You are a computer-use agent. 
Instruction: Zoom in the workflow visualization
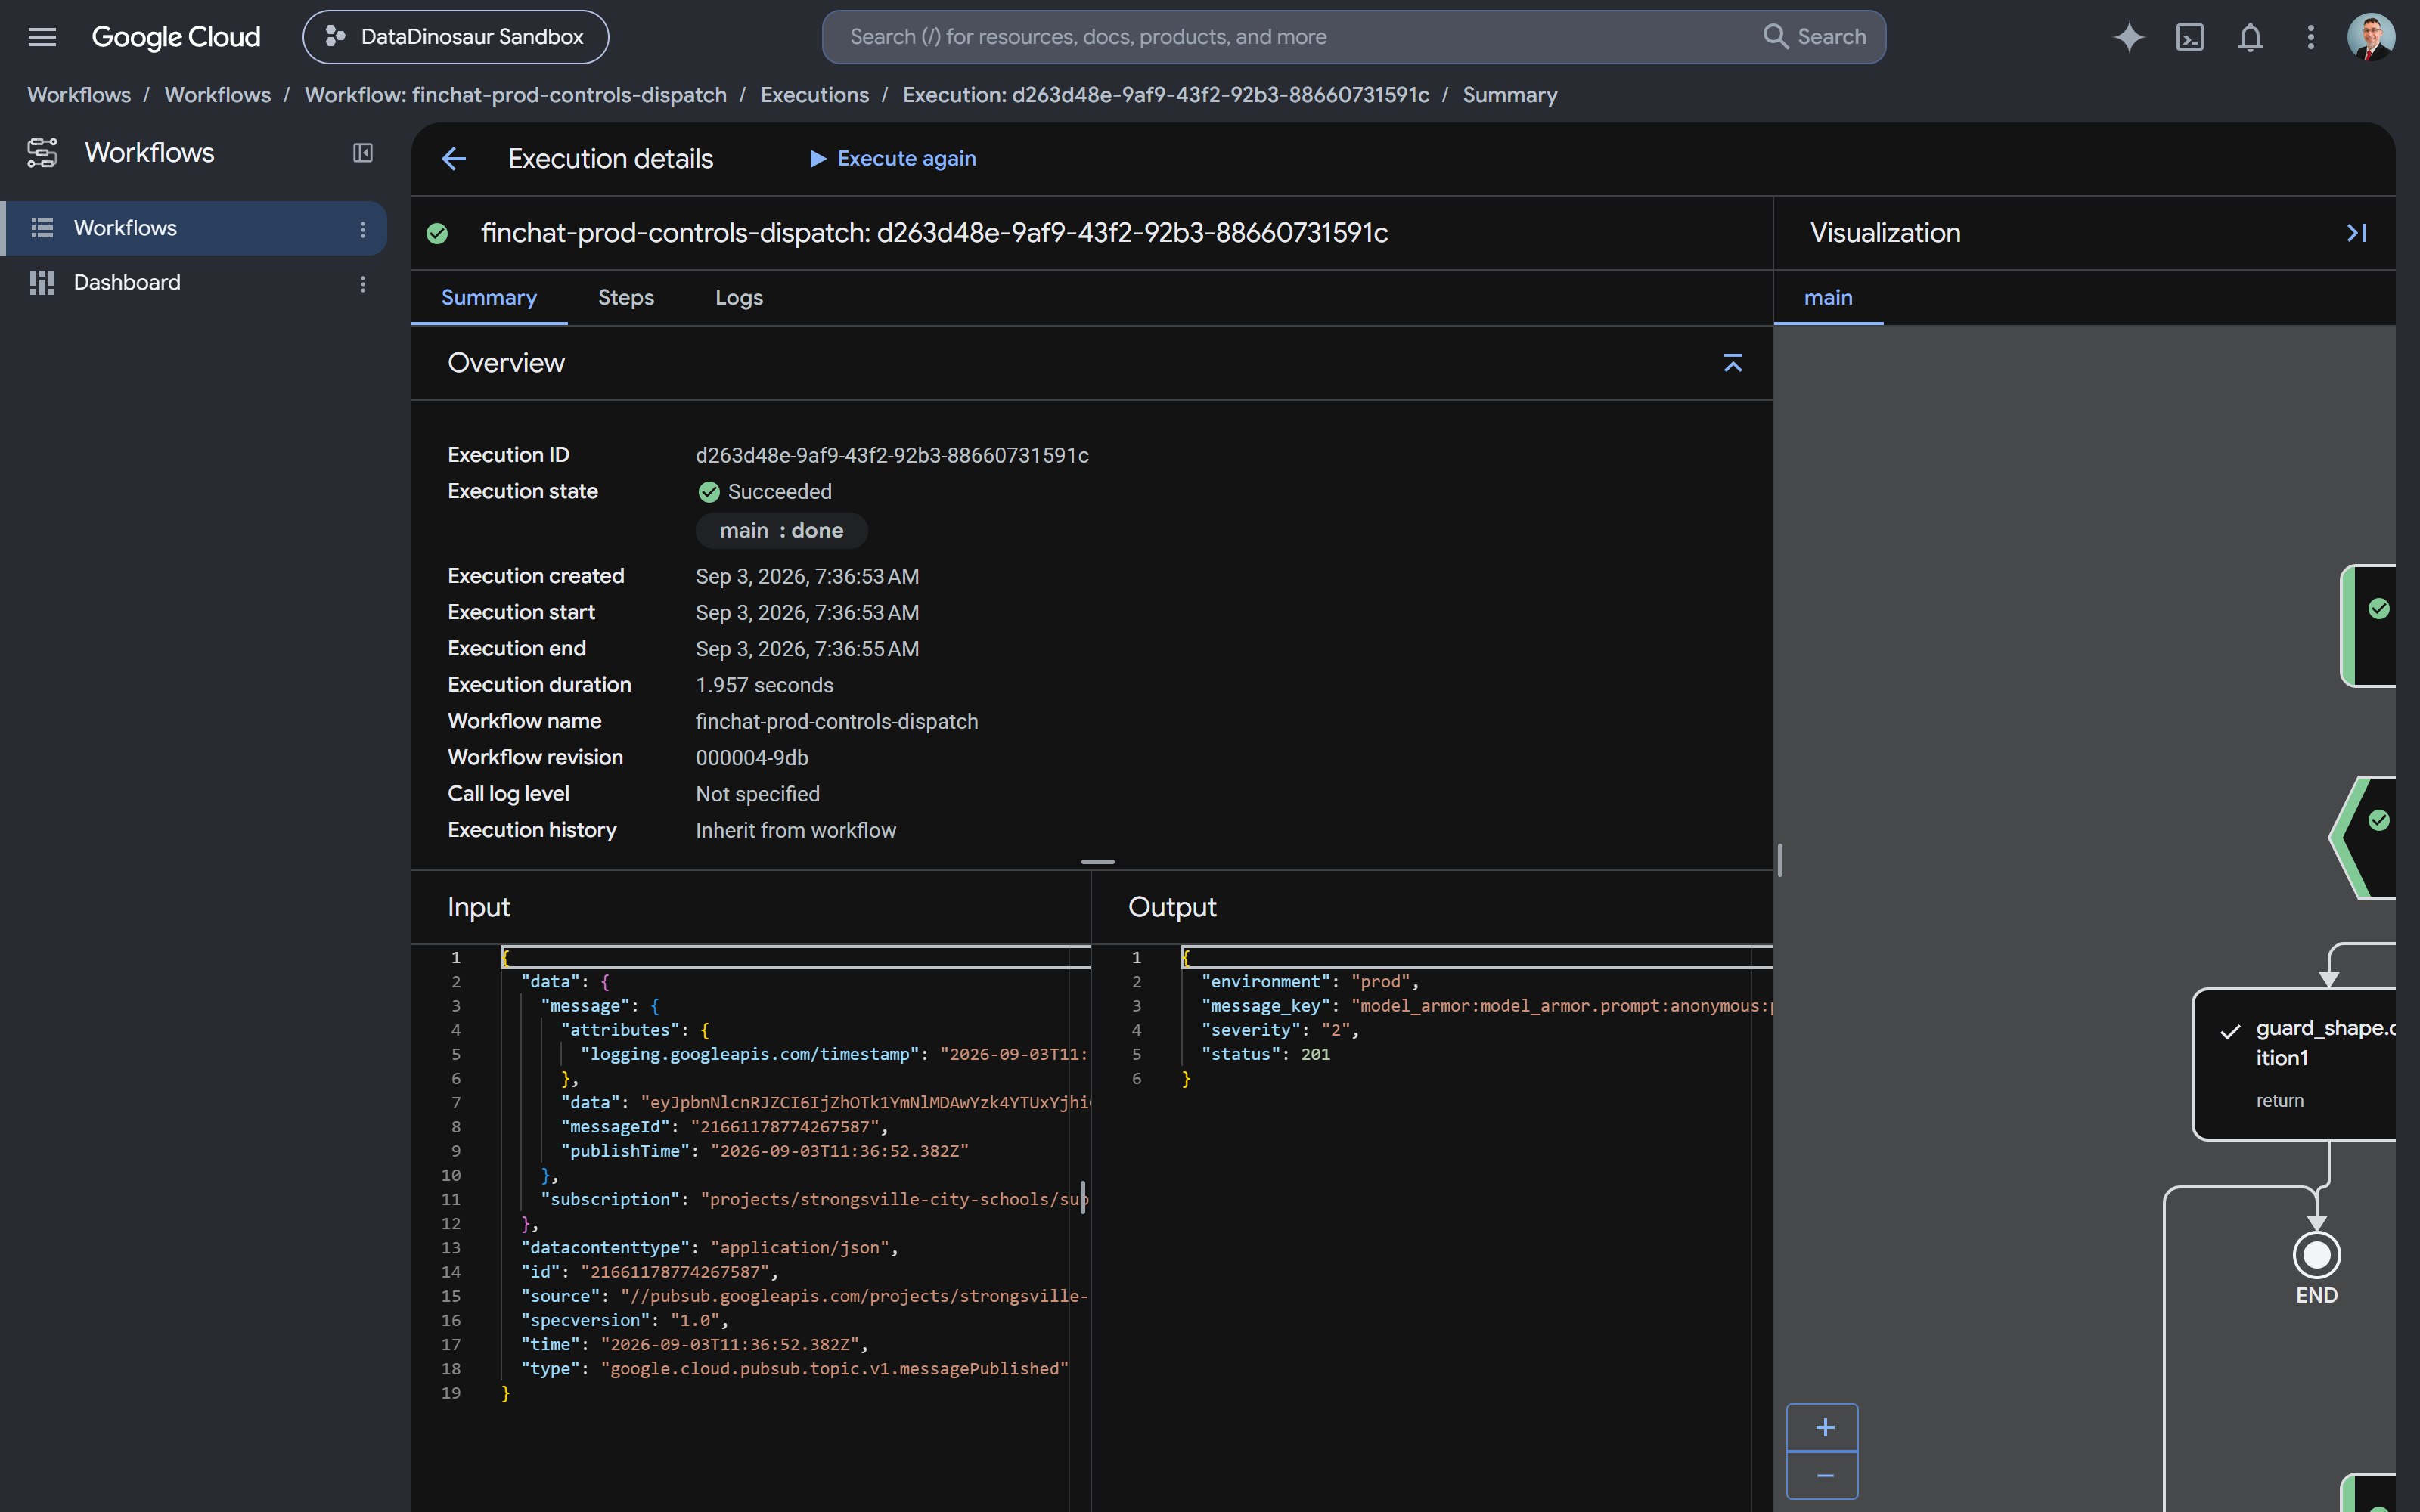point(1824,1428)
